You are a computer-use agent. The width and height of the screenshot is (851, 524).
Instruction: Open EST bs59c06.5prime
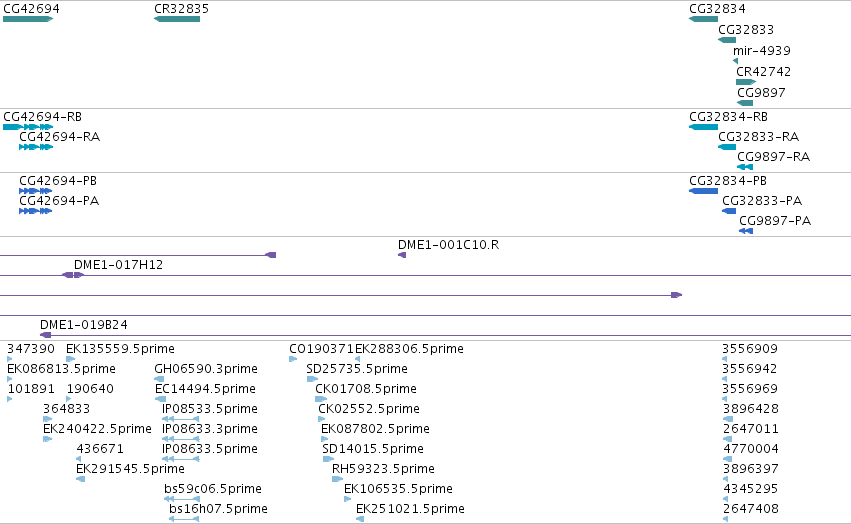(x=182, y=499)
